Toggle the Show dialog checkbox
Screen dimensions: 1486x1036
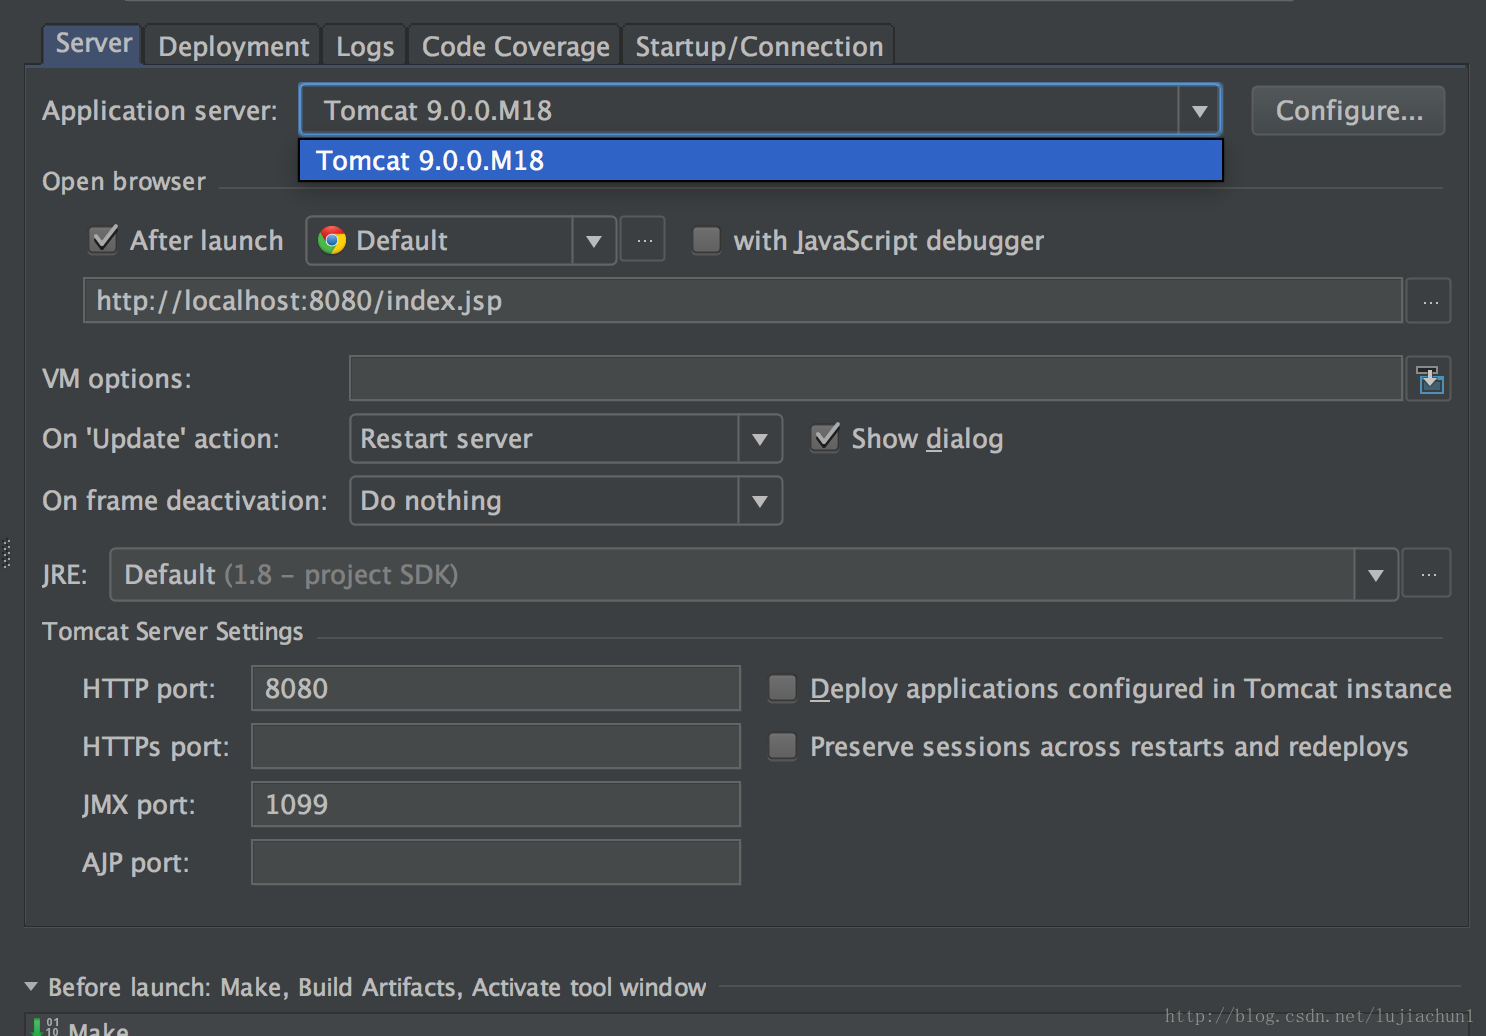tap(825, 438)
